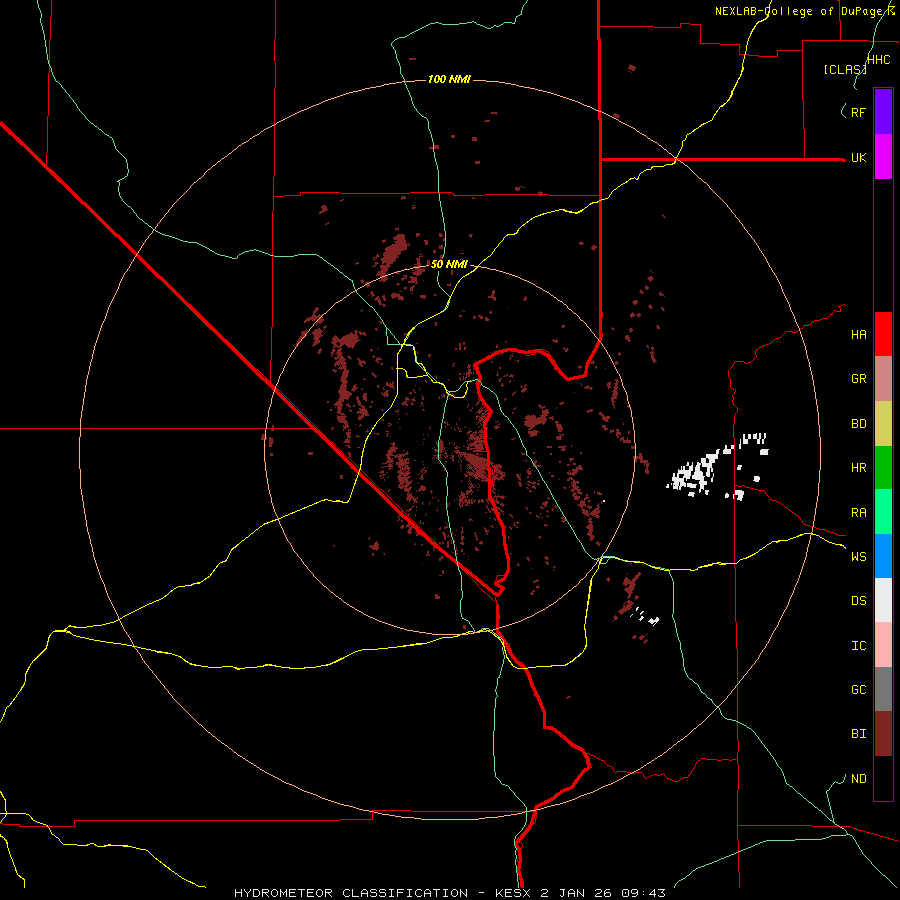Click the BI legend label
Screen dimensions: 900x900
tap(858, 734)
